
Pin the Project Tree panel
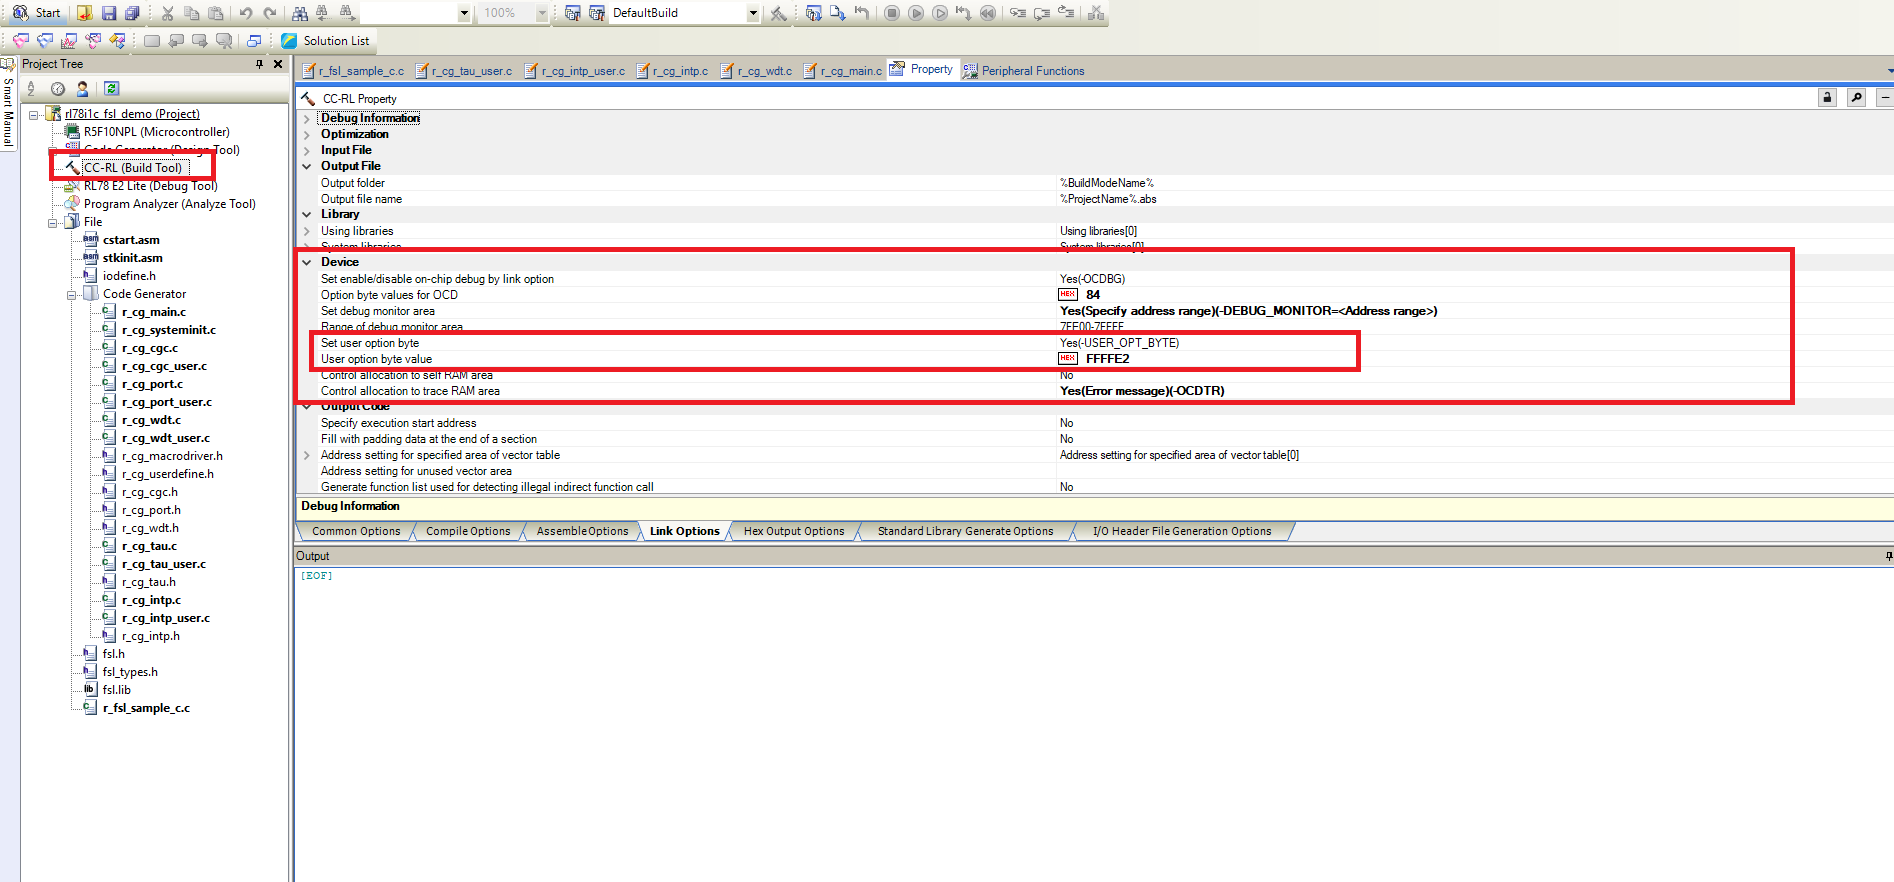click(x=259, y=64)
